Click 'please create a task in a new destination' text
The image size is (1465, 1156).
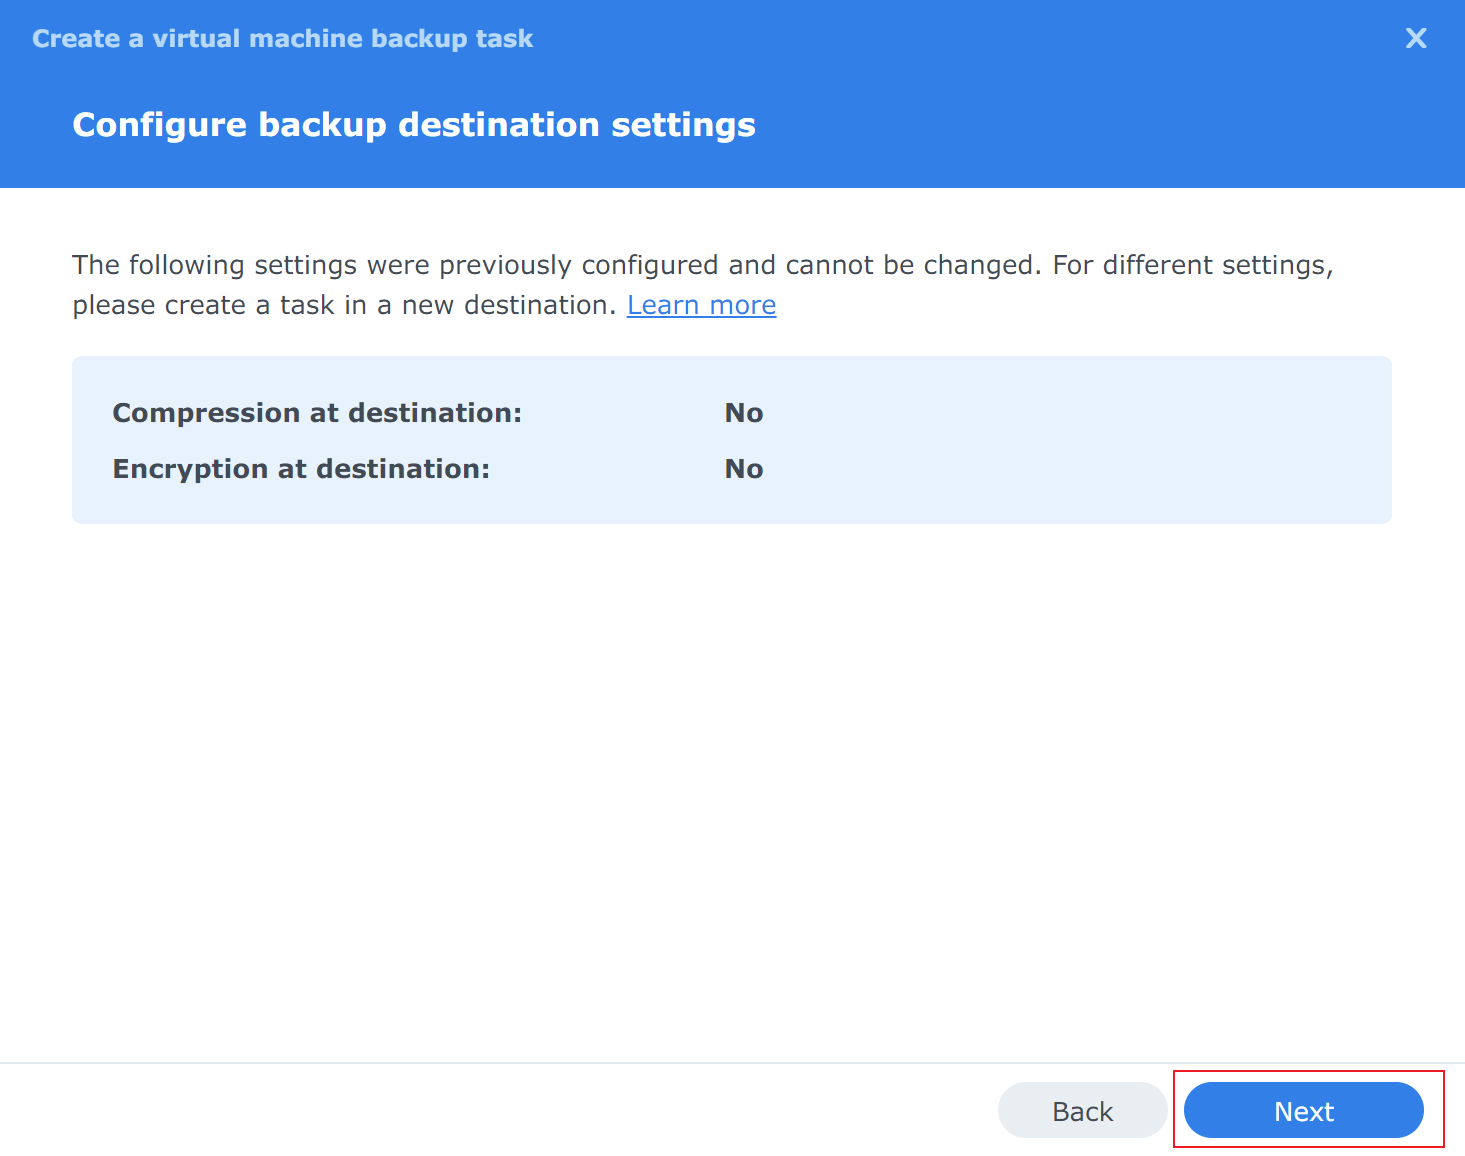tap(343, 305)
